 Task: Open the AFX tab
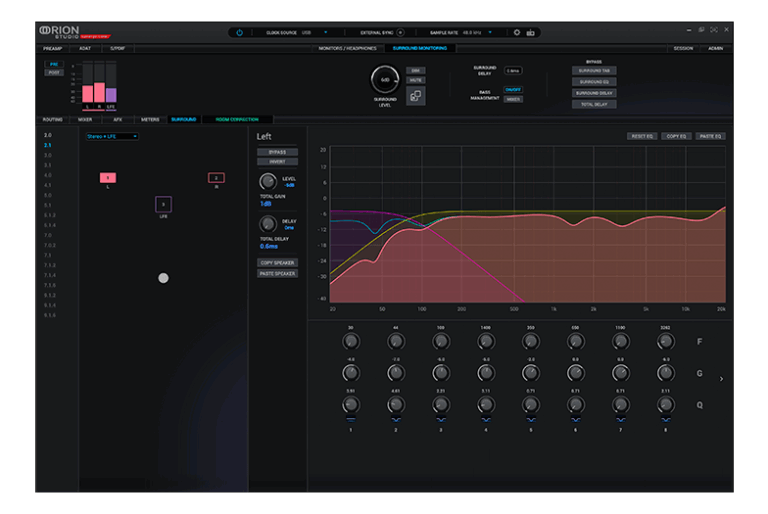pos(118,120)
